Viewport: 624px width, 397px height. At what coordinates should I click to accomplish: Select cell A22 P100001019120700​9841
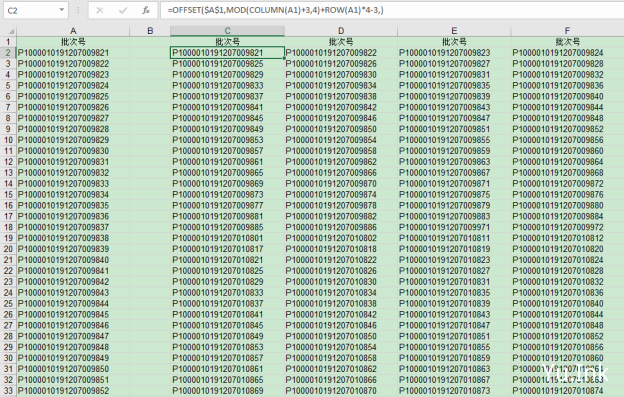(x=73, y=271)
